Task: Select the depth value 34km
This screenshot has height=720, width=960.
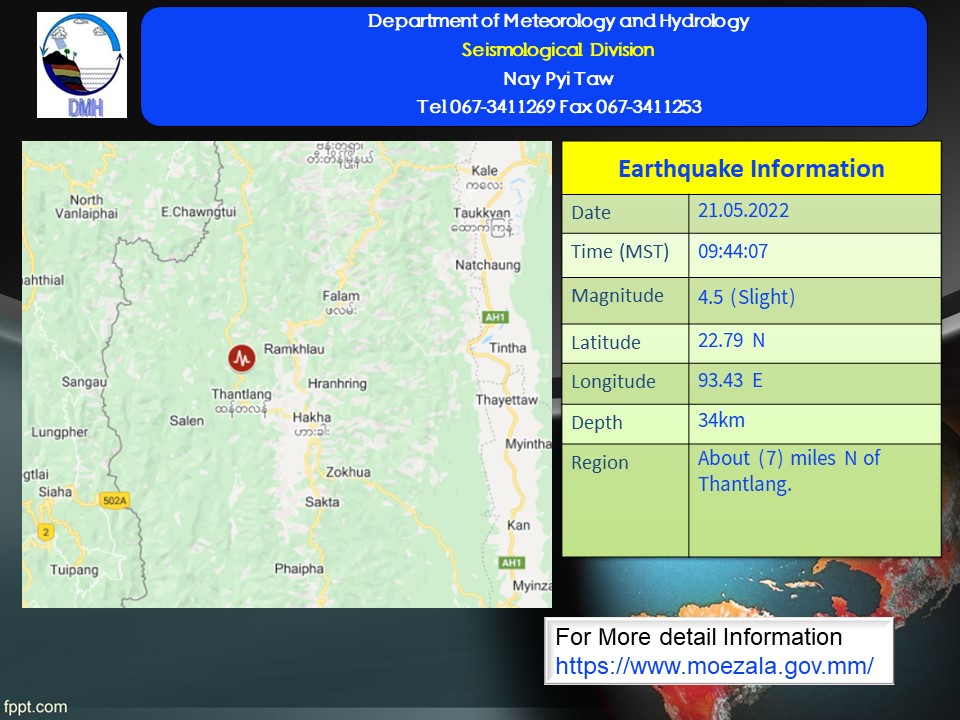Action: (x=721, y=421)
